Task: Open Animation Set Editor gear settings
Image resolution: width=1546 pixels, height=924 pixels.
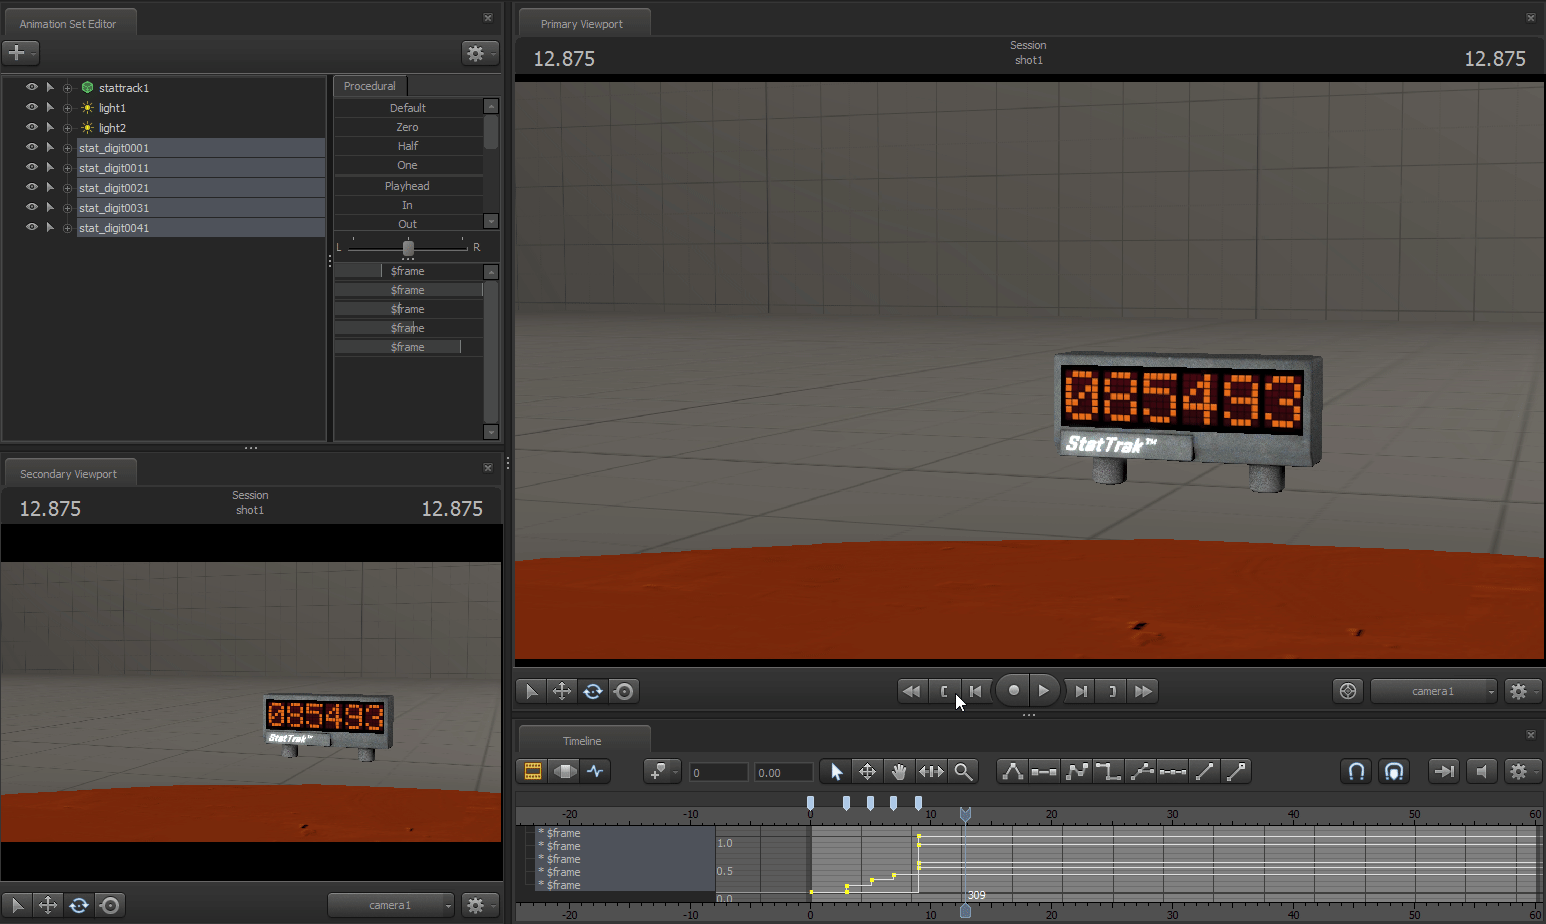Action: (478, 53)
